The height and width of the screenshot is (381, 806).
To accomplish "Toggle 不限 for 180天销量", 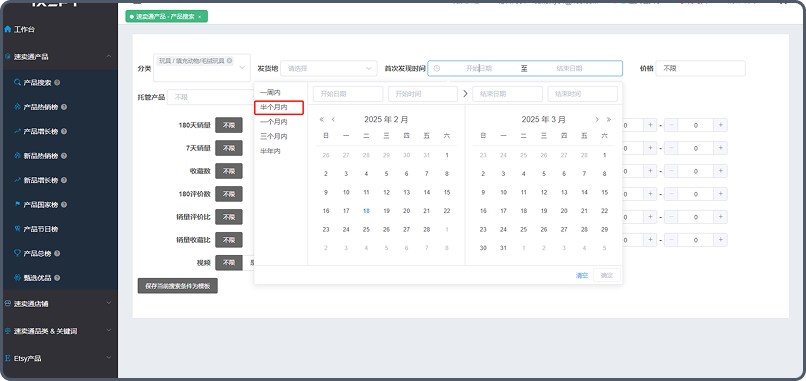I will [229, 125].
